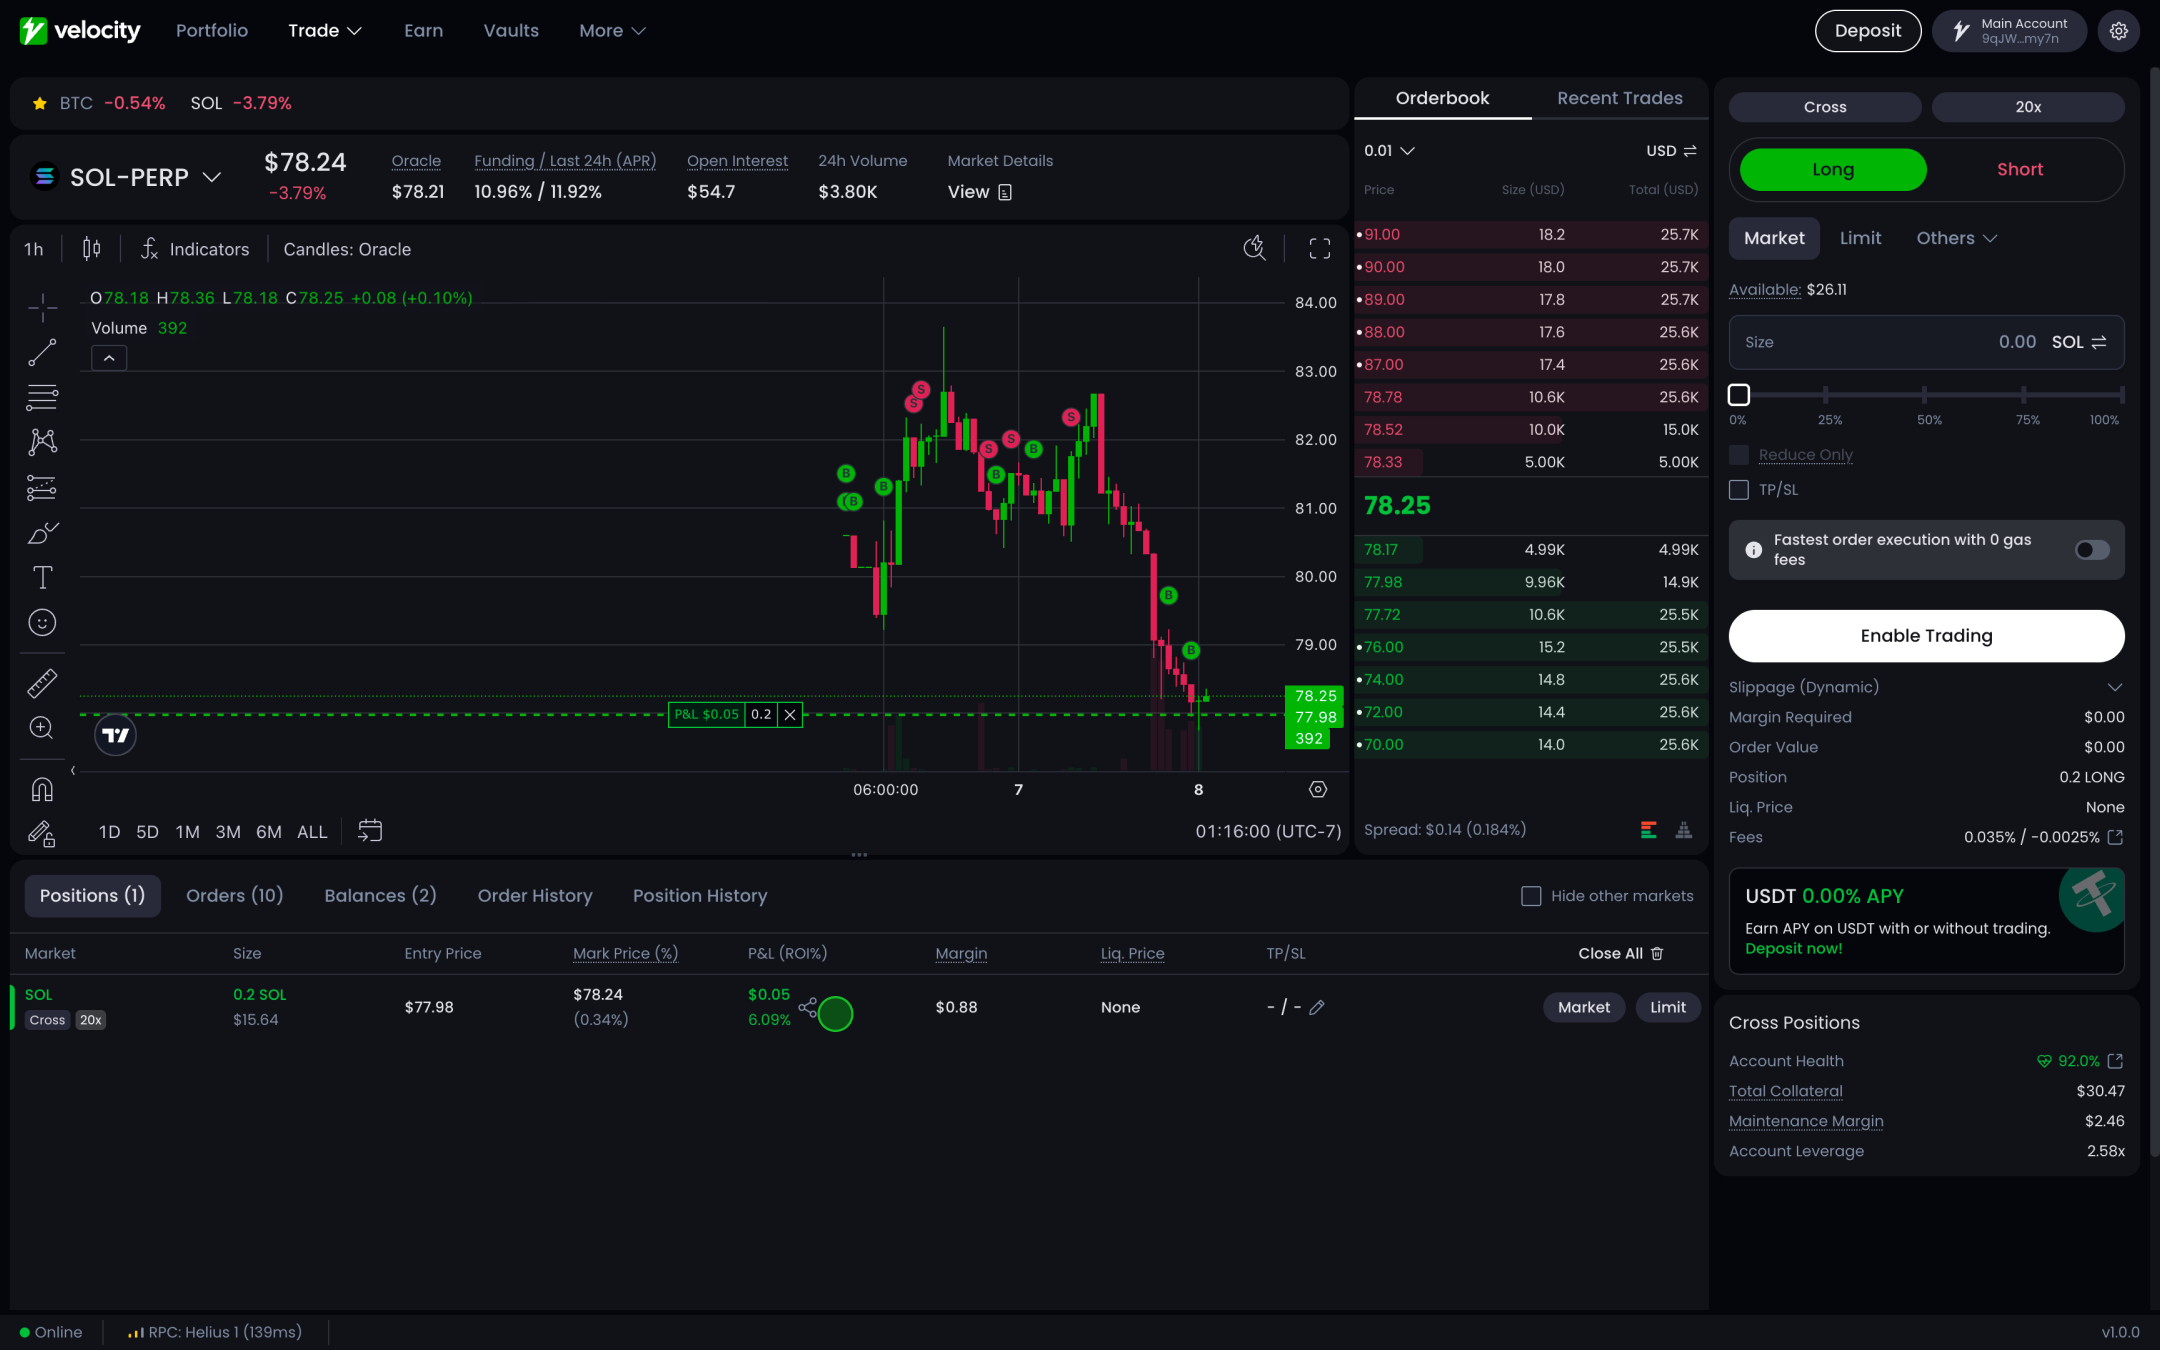
Task: Expand the Others order type dropdown
Action: (x=1956, y=238)
